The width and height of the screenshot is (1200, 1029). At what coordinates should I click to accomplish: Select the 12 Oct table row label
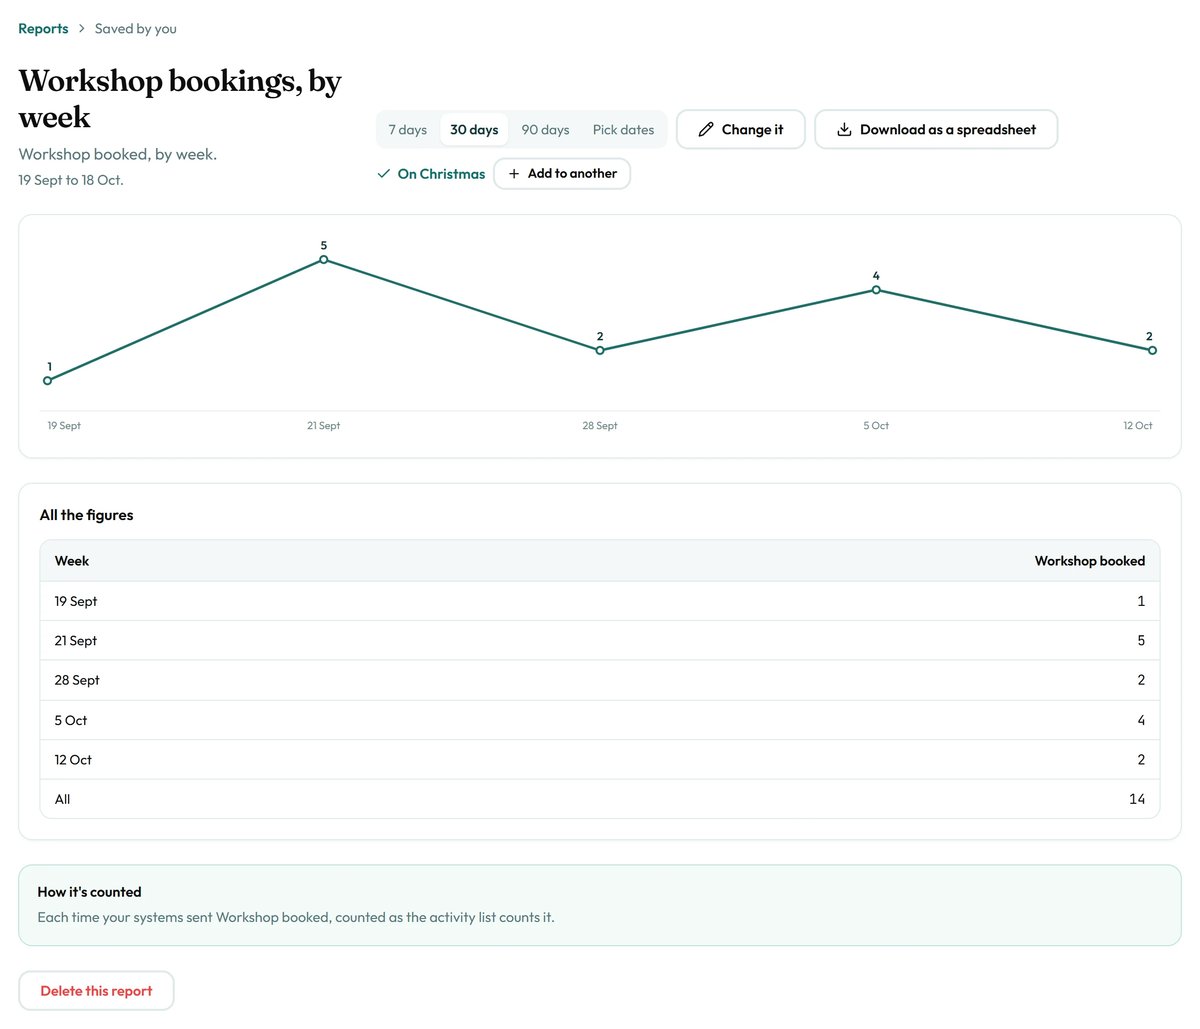tap(73, 760)
